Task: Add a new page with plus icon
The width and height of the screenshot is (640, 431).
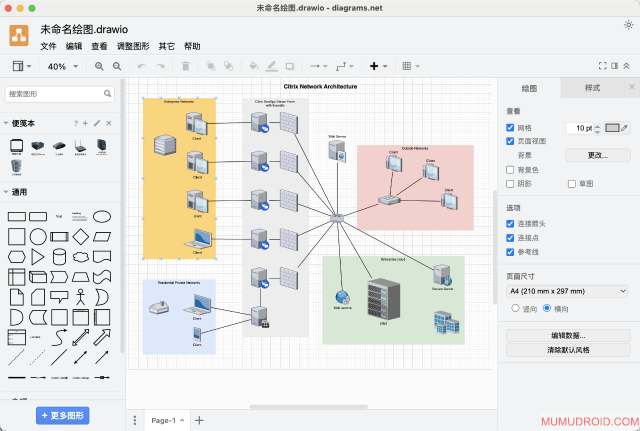Action: click(x=199, y=420)
